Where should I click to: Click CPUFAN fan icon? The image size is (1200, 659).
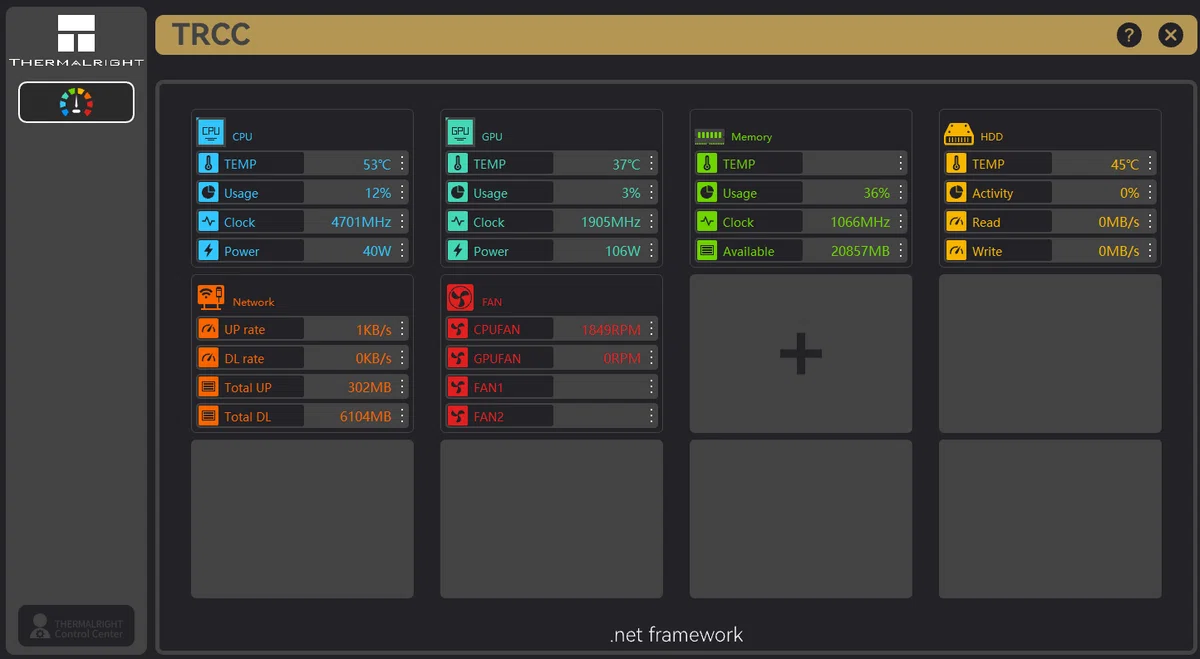point(458,328)
